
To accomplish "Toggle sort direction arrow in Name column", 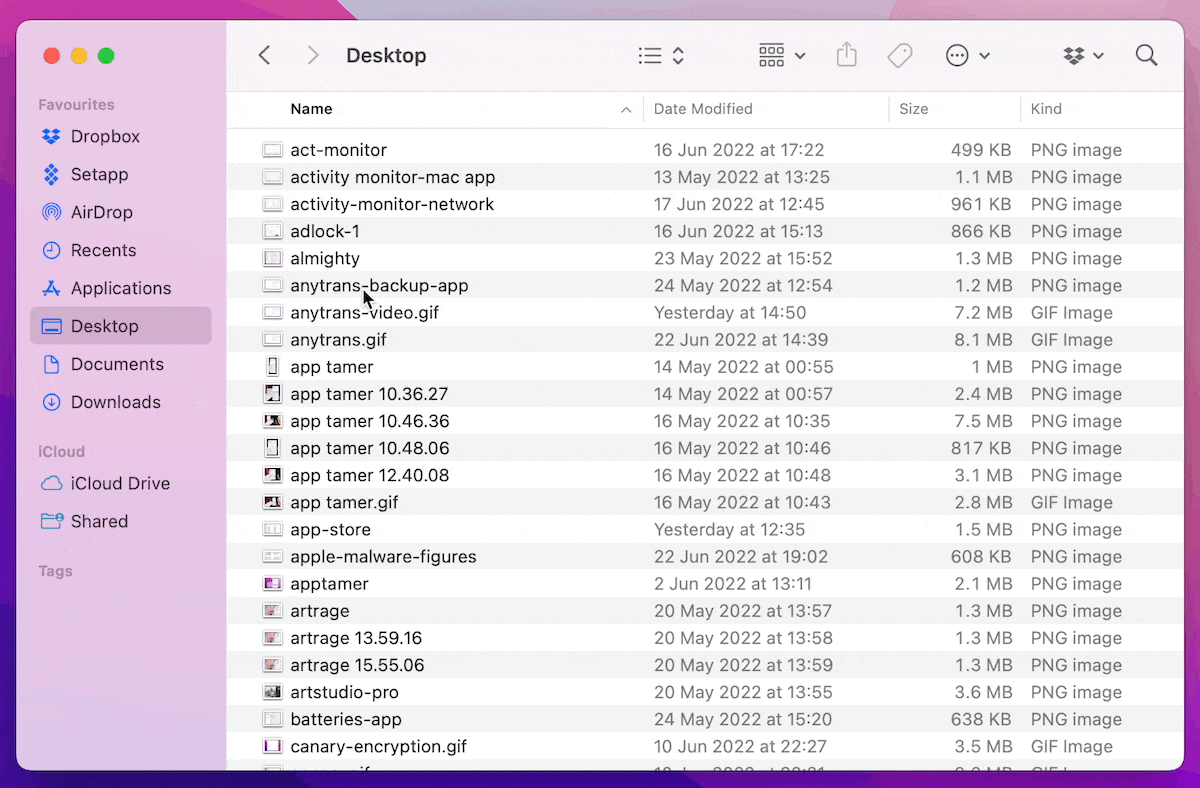I will [626, 110].
